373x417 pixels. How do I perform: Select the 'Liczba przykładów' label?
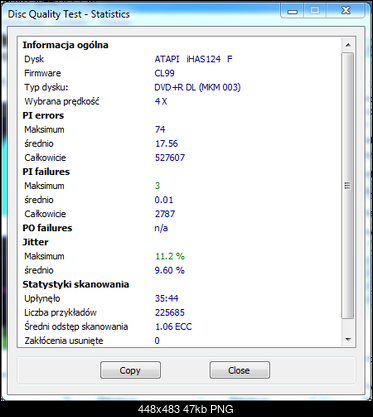[60, 312]
